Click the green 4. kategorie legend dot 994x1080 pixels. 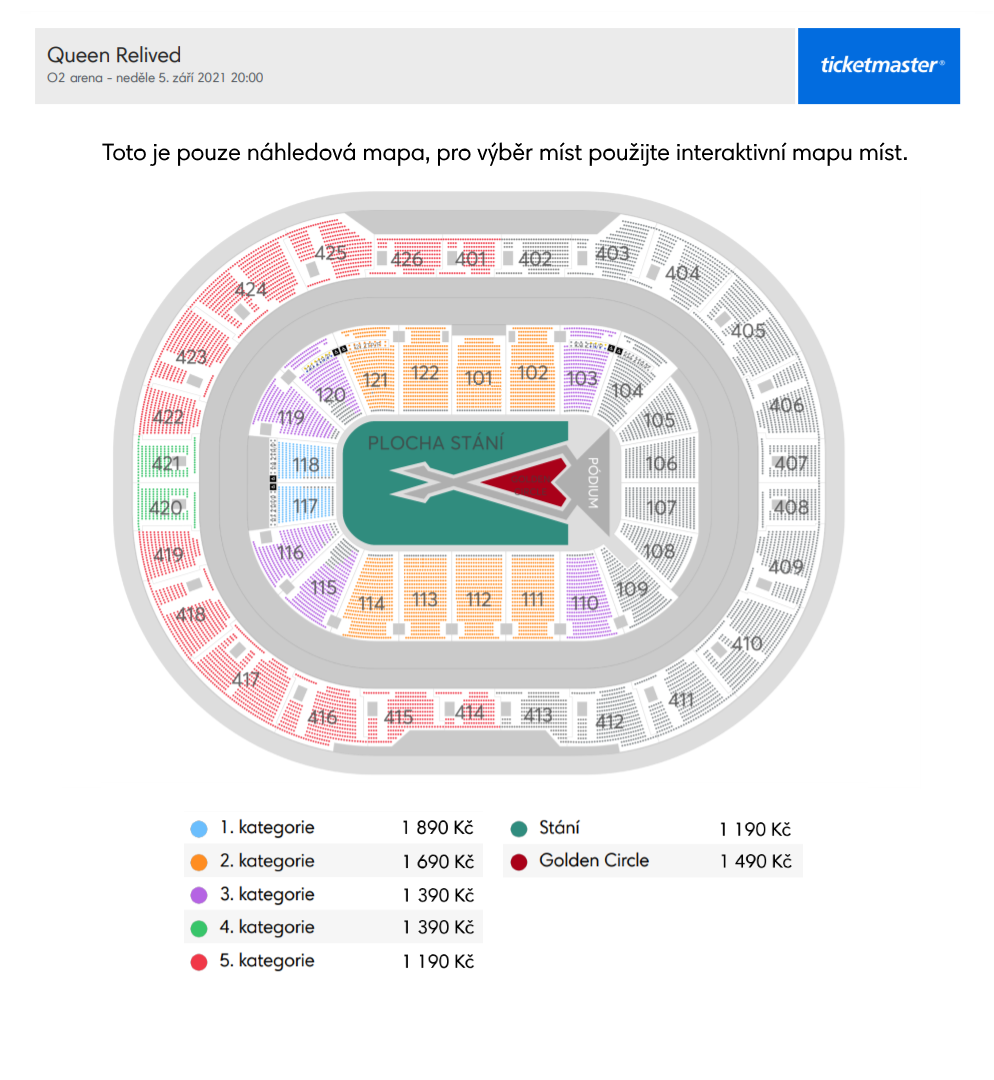199,928
